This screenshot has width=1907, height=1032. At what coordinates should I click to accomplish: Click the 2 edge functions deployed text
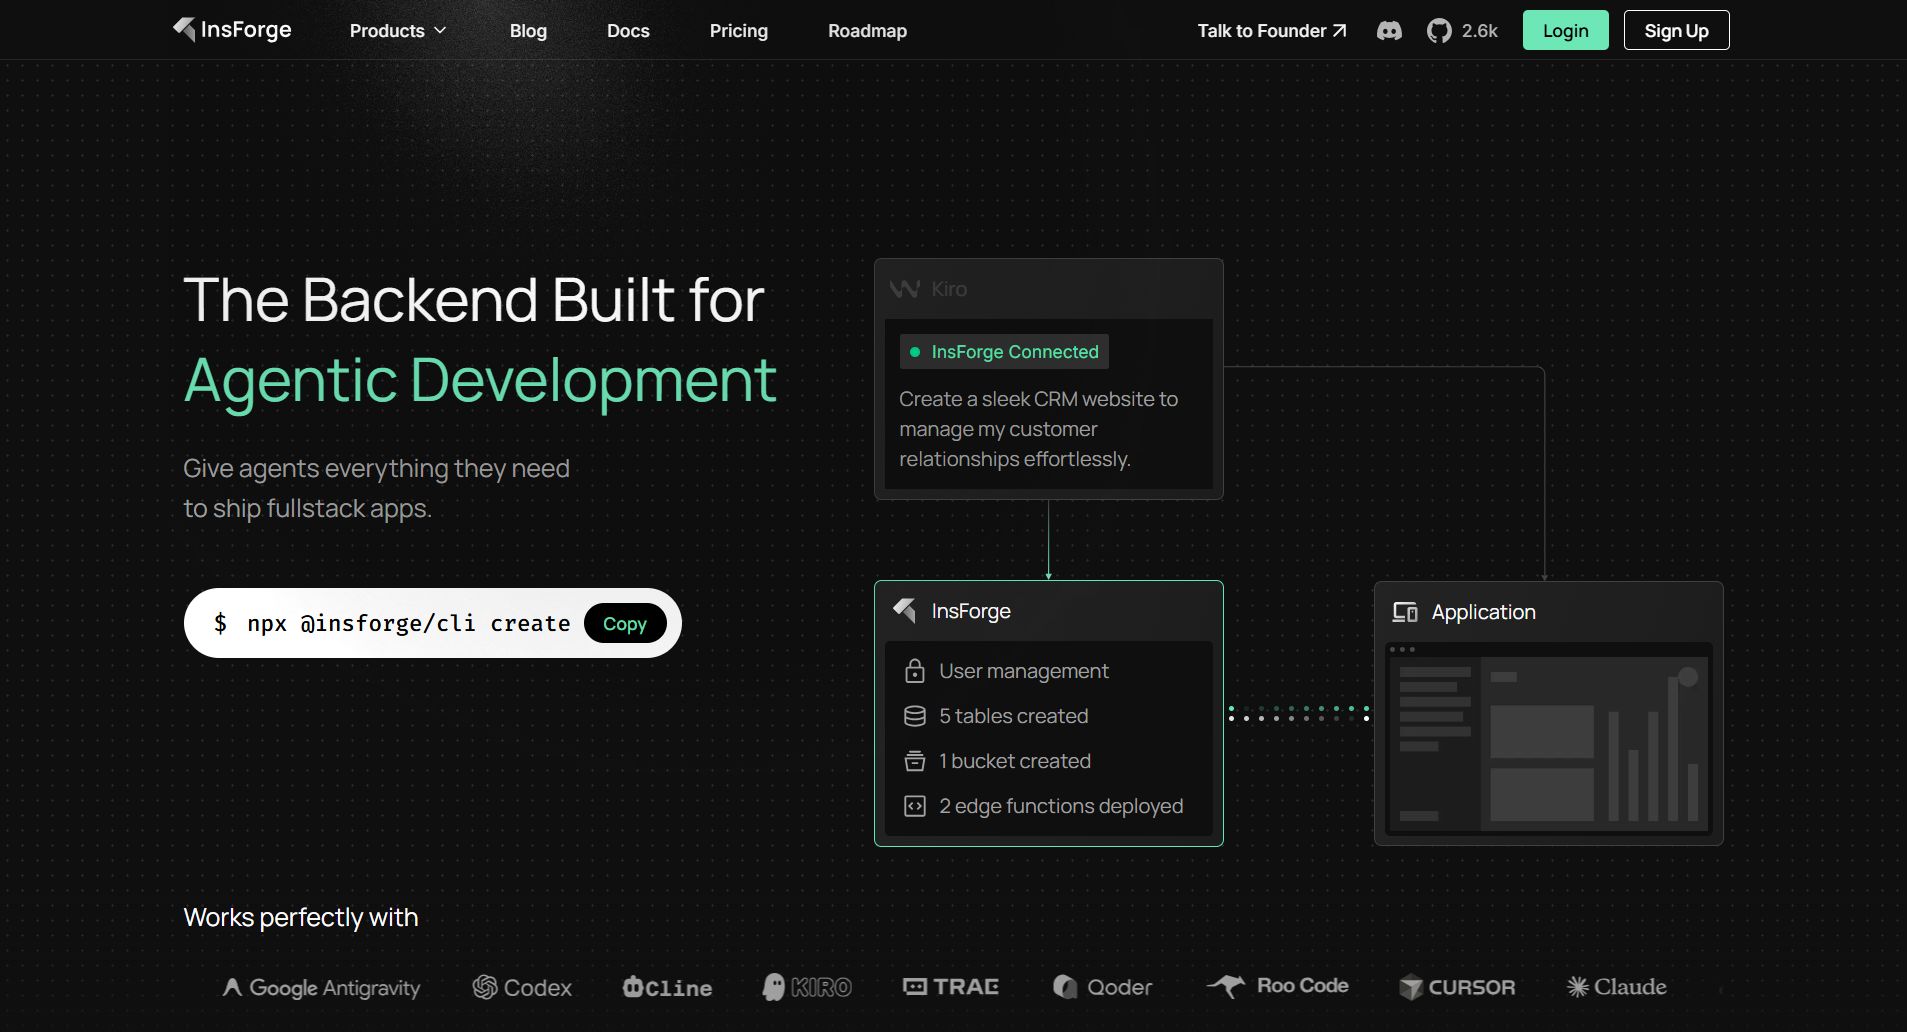(1061, 806)
